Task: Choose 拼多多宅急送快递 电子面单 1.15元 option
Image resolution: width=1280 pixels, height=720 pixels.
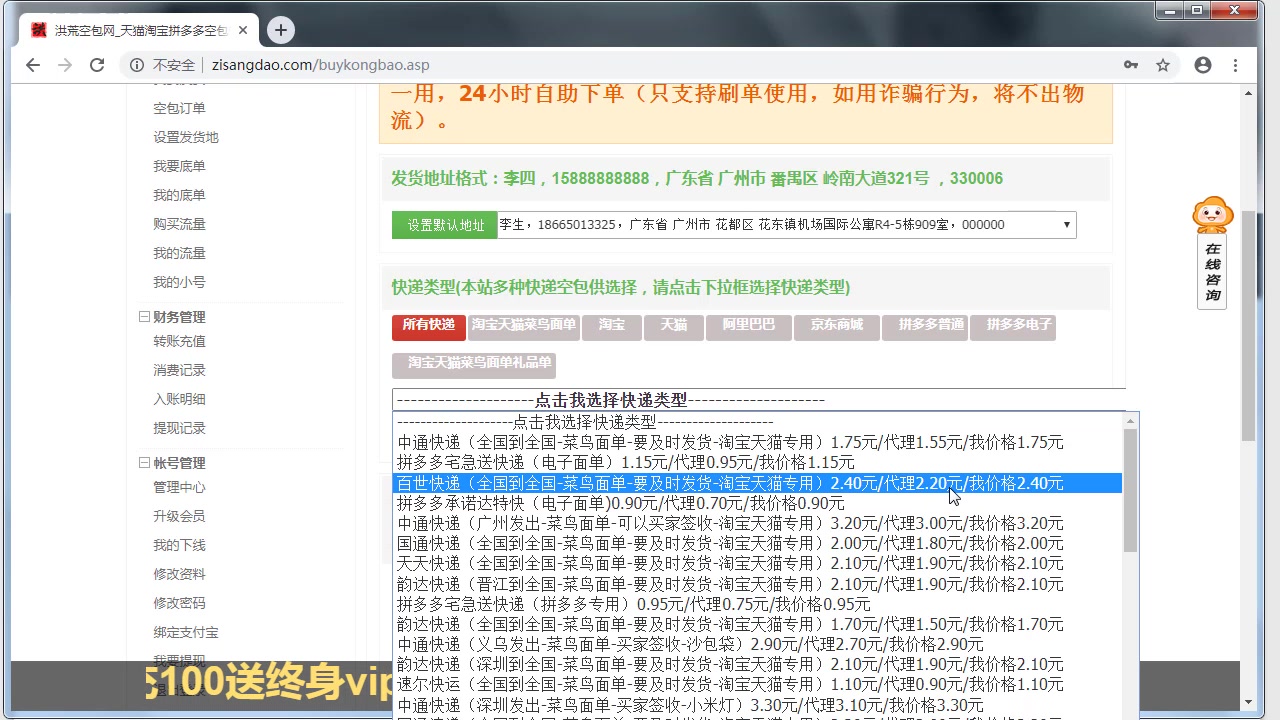Action: 757,463
